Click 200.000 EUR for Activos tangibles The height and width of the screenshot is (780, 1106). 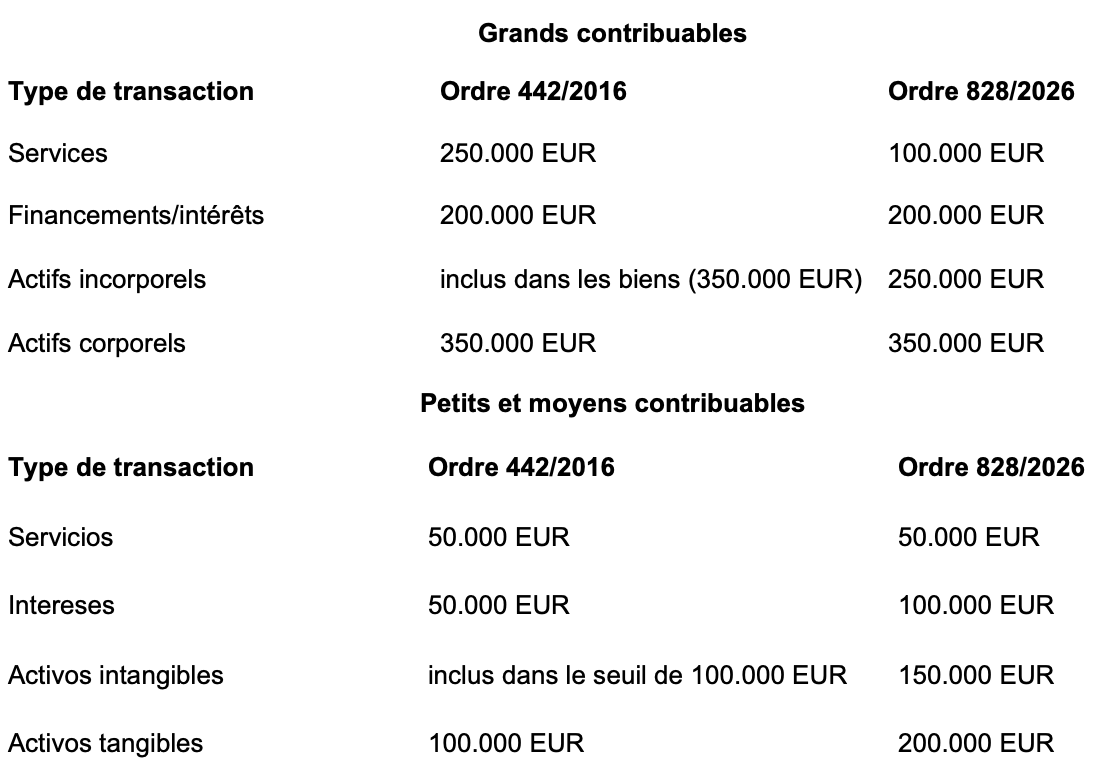pos(976,743)
